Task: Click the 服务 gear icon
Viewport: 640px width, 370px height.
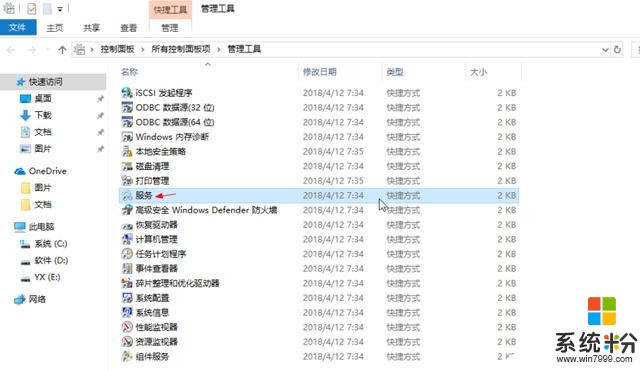Action: tap(127, 195)
